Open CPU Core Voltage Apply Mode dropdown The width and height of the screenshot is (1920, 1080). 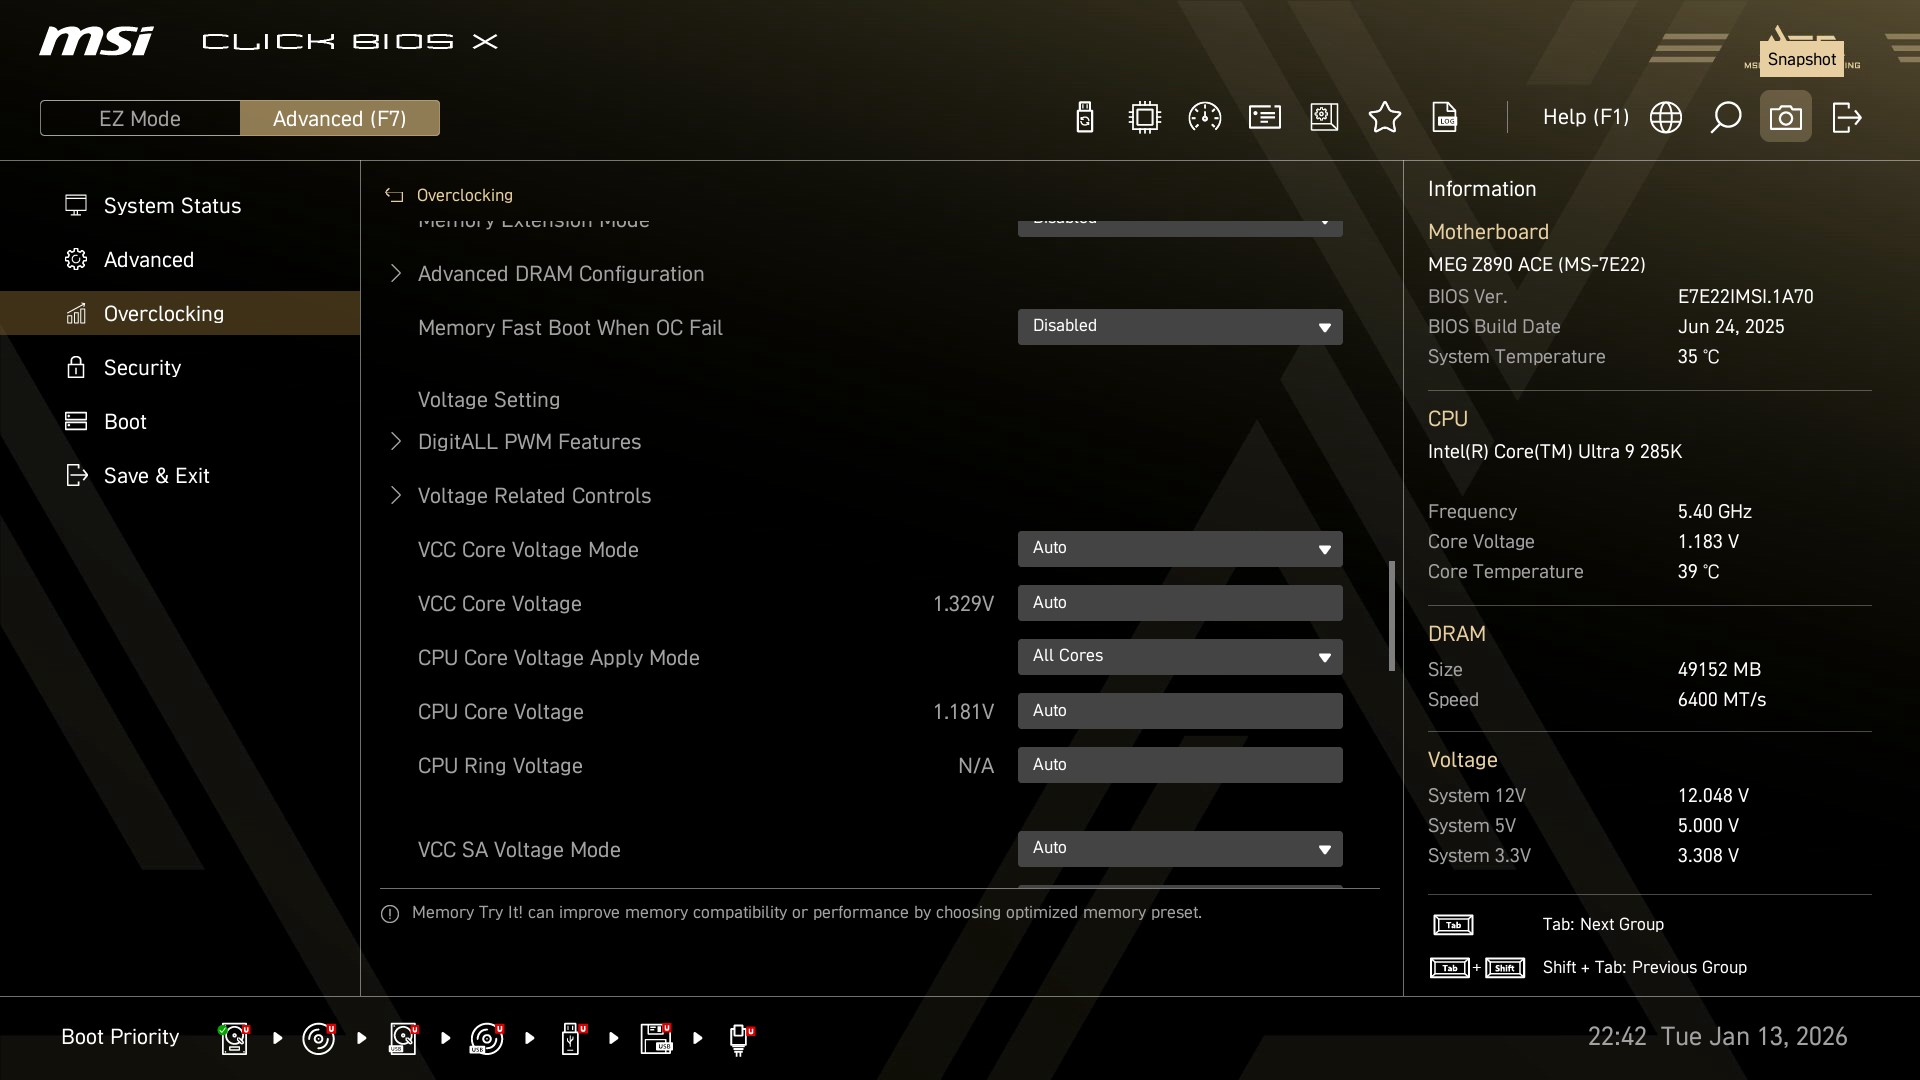(x=1179, y=656)
